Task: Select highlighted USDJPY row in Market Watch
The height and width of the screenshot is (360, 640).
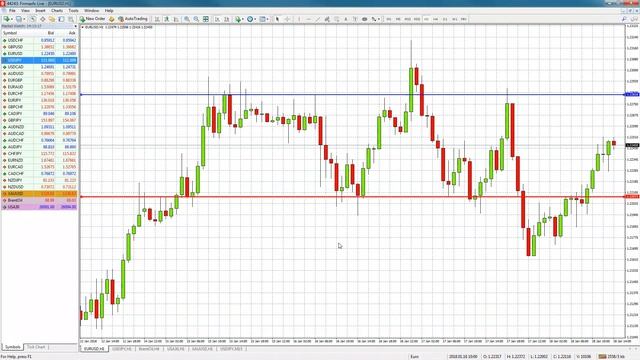Action: coord(39,60)
